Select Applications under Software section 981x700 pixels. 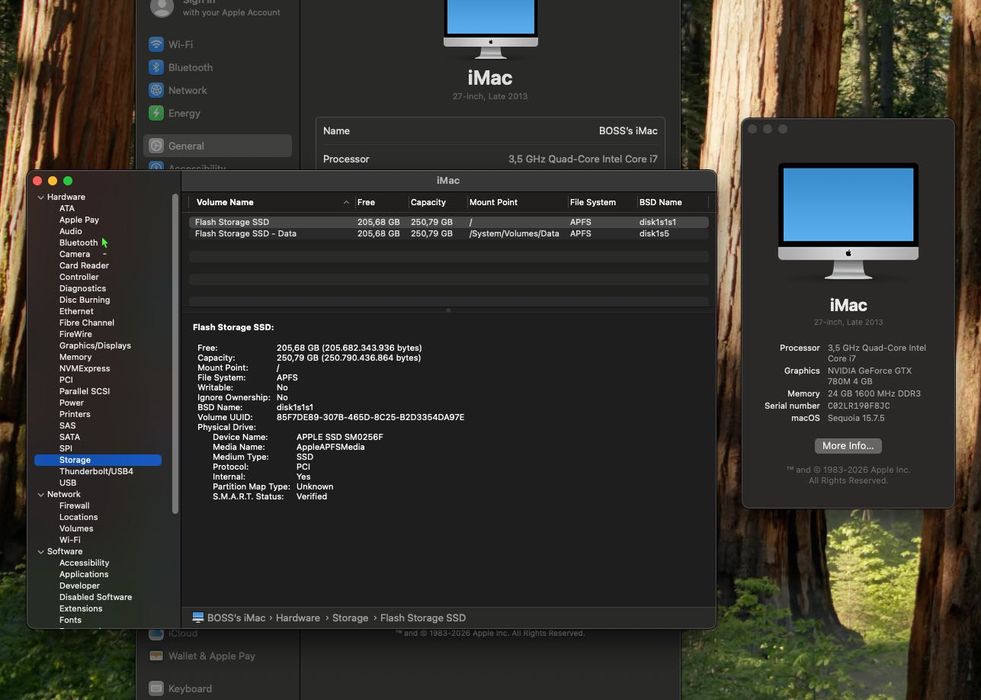pyautogui.click(x=84, y=574)
